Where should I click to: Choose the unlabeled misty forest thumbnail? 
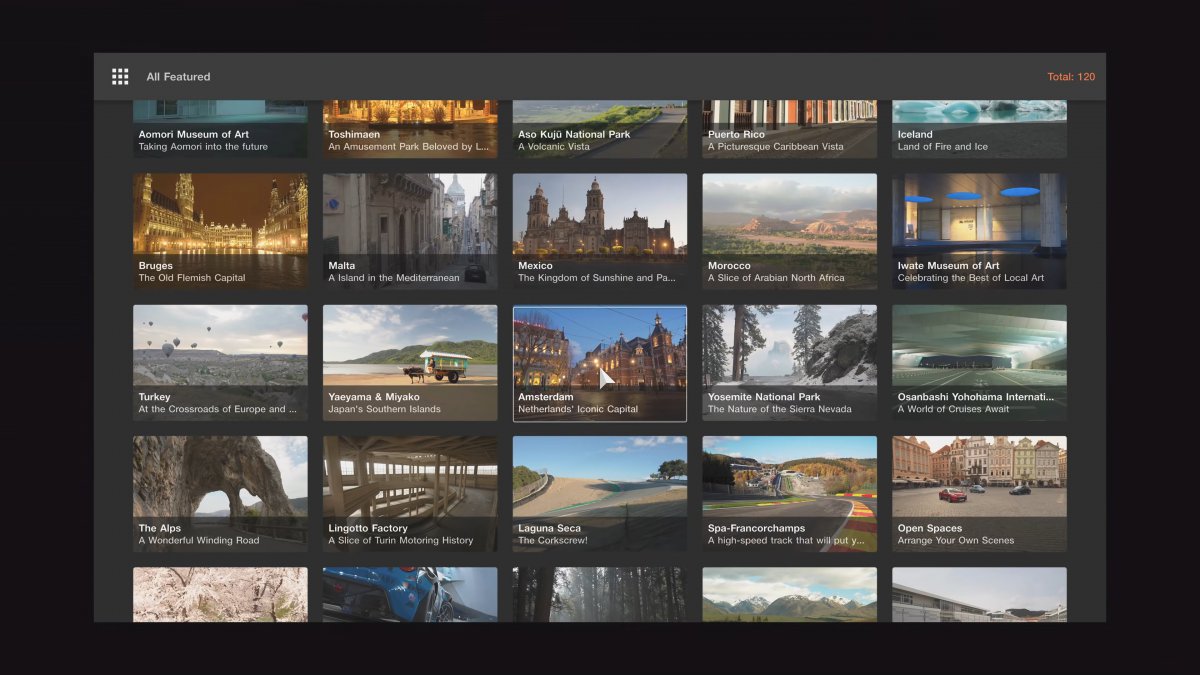coord(600,595)
